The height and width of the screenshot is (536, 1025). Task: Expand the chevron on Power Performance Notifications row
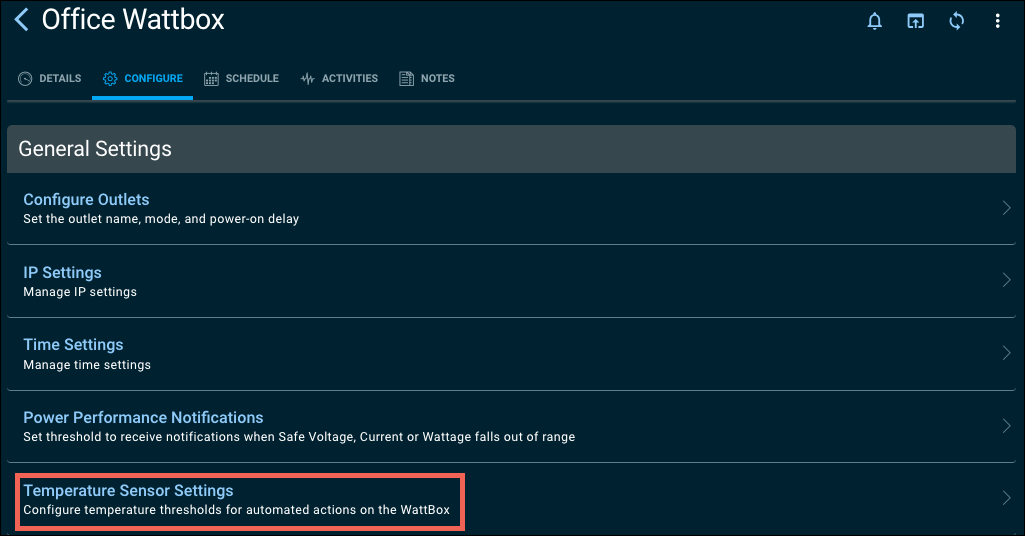1007,426
